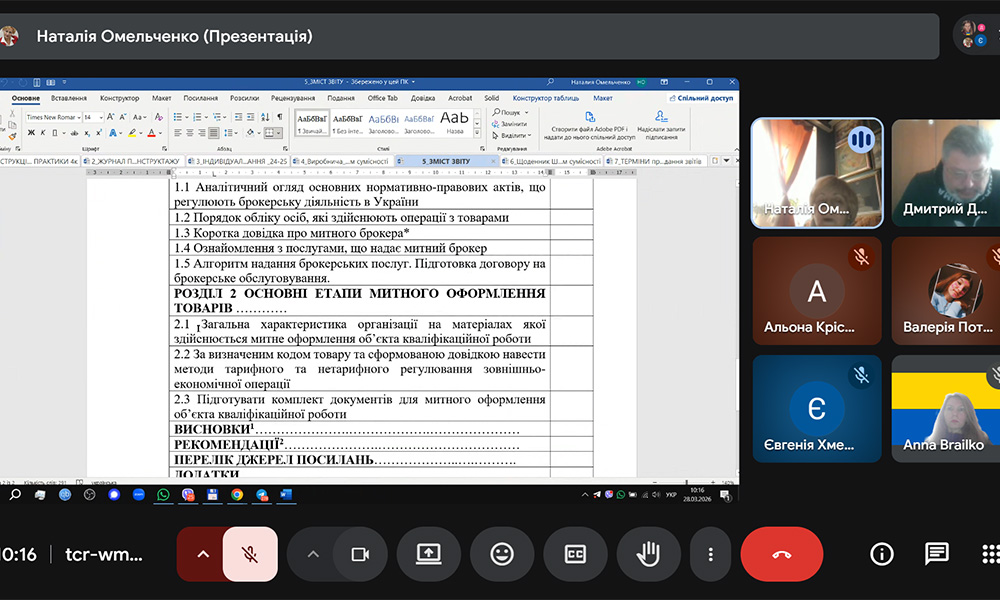Unmute the microphone in the call

click(x=250, y=554)
